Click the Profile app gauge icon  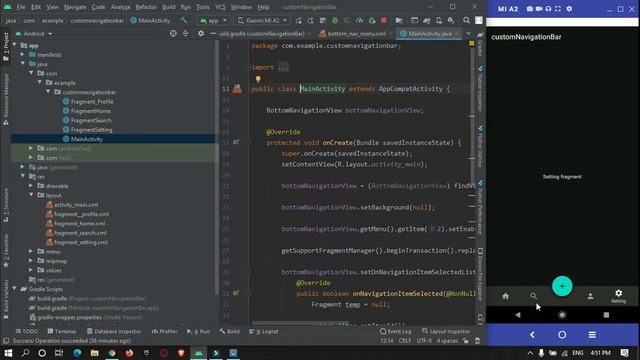pos(359,20)
